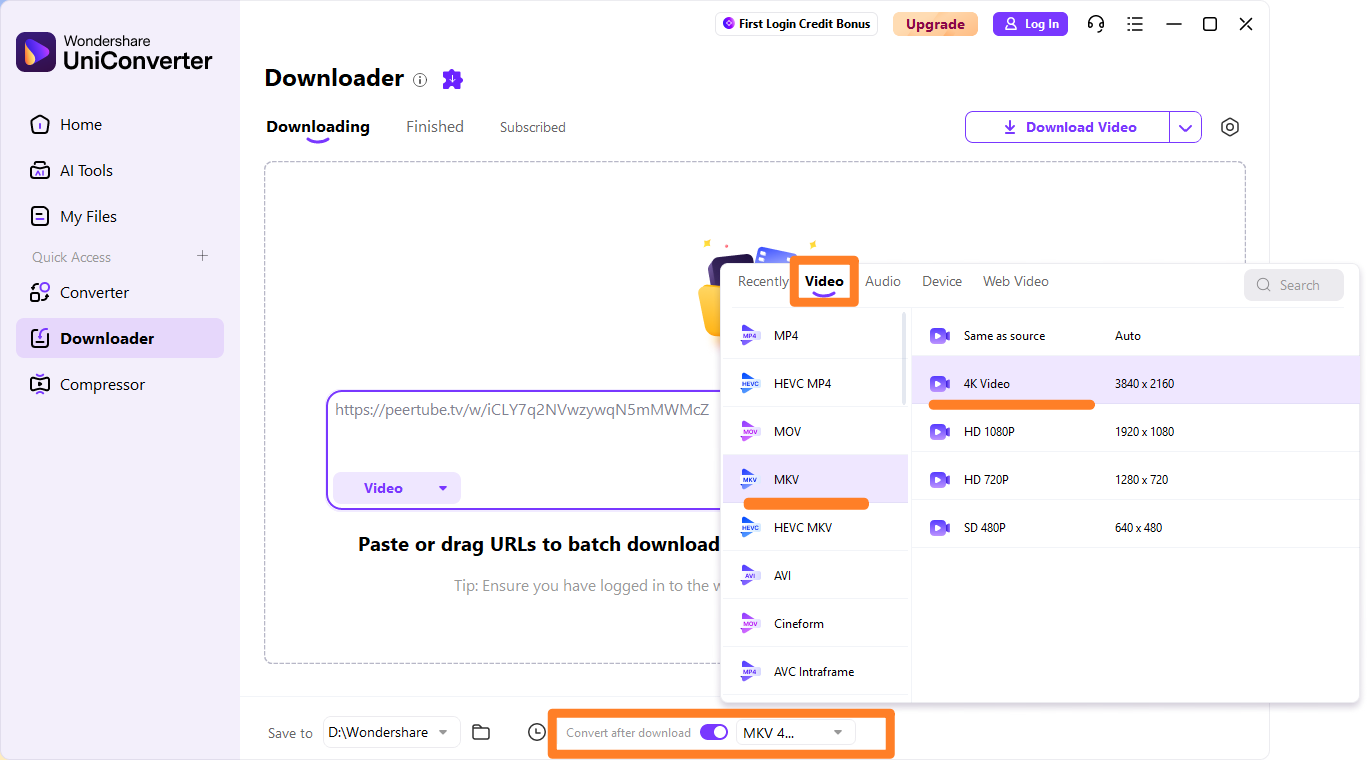Viewport: 1367px width, 760px height.
Task: Open the main menu list icon
Action: pos(1135,24)
